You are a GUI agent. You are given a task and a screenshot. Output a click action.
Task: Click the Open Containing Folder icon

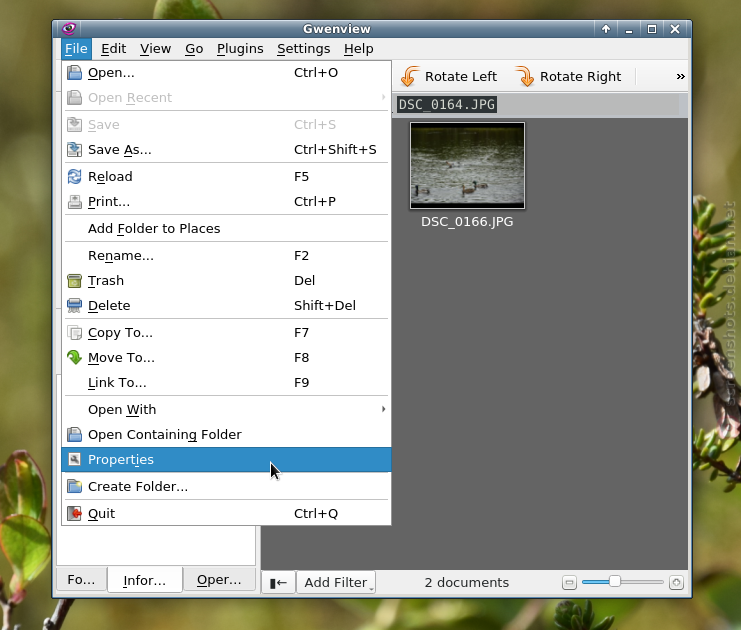click(x=74, y=435)
